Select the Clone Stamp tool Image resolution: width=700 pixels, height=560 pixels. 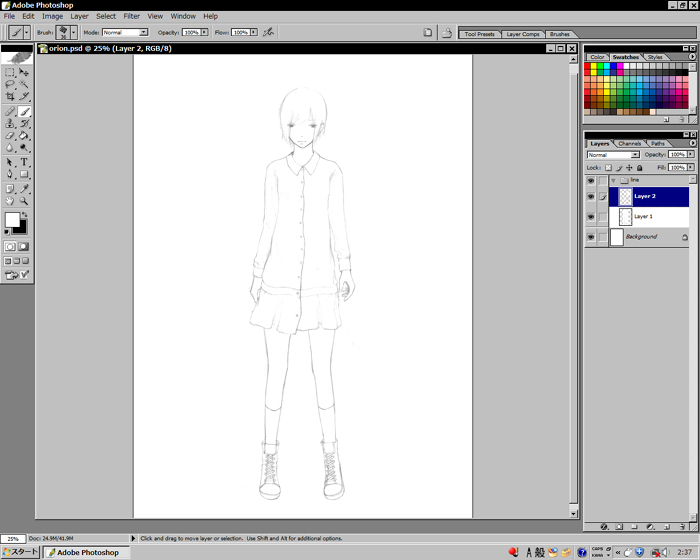[x=10, y=124]
